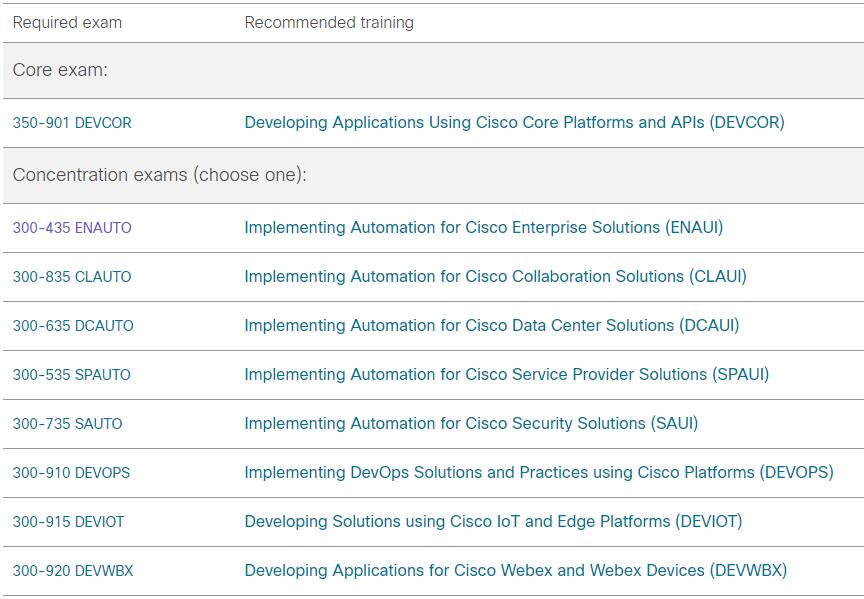The height and width of the screenshot is (599, 864).
Task: Click the 300-915 DEVIOT exam link
Action: [x=68, y=522]
